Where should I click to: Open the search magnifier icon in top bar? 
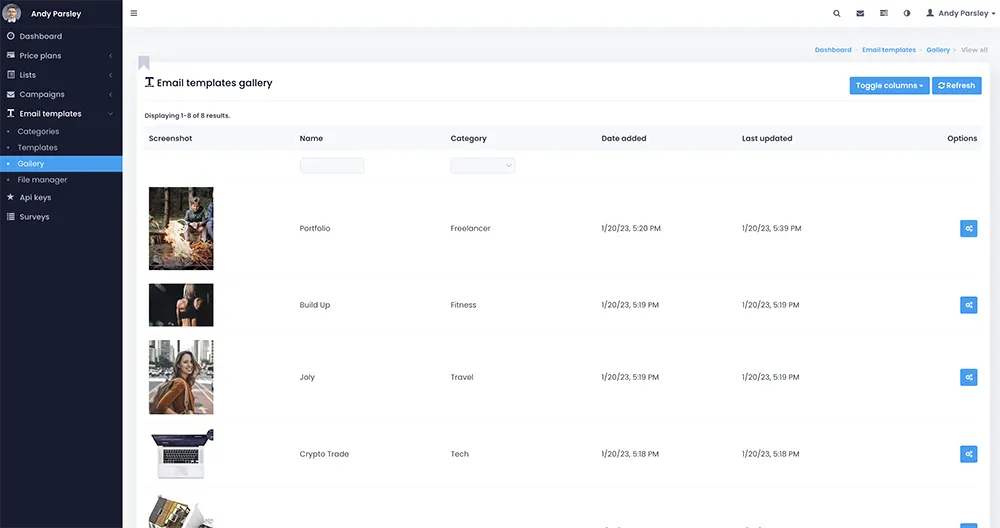(837, 13)
